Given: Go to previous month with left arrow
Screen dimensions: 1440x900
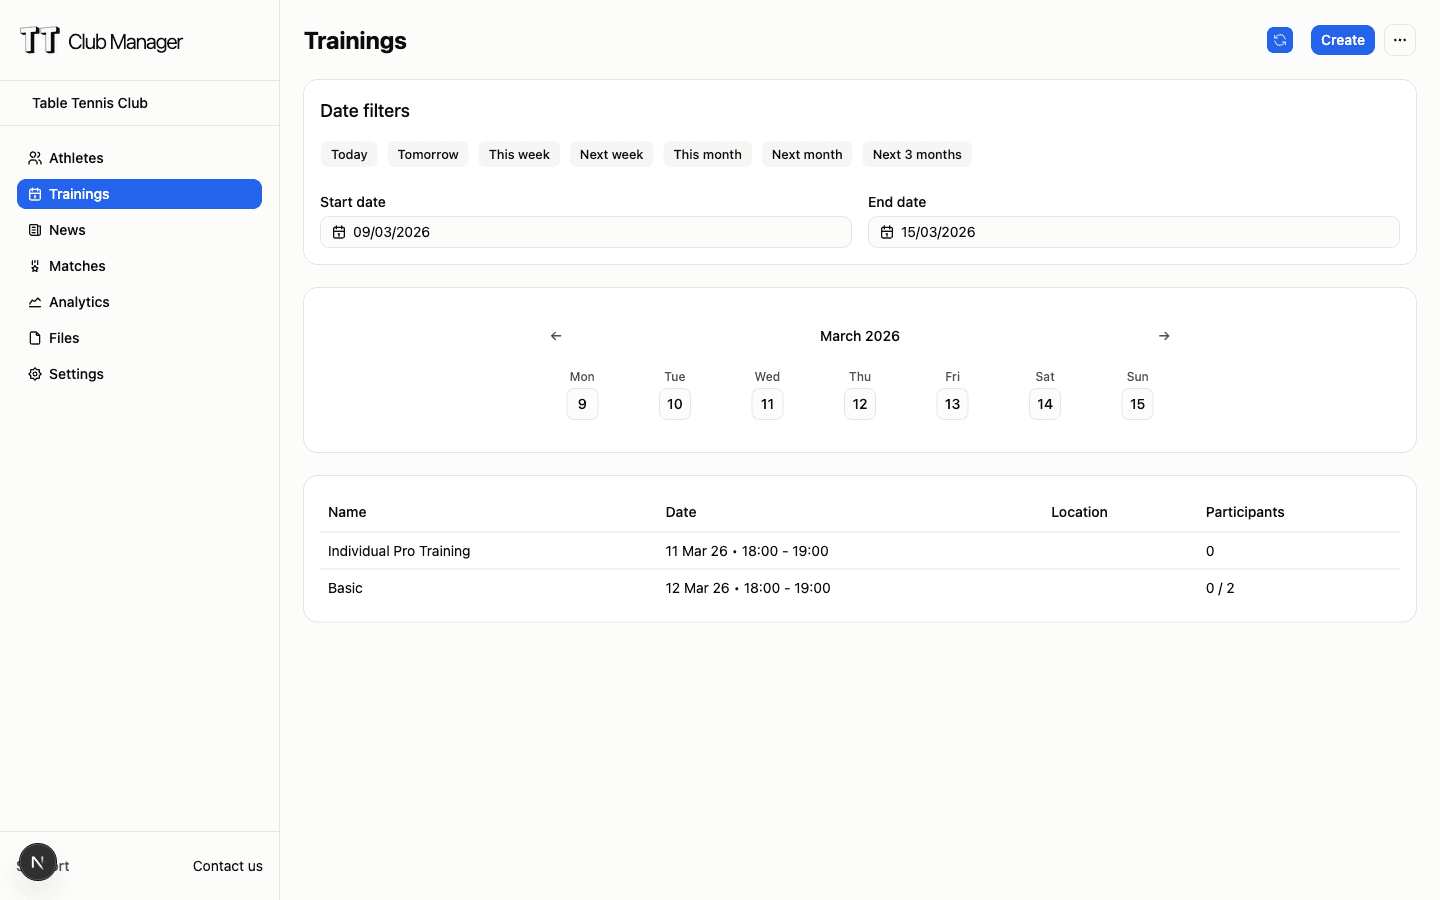Looking at the screenshot, I should click(556, 336).
